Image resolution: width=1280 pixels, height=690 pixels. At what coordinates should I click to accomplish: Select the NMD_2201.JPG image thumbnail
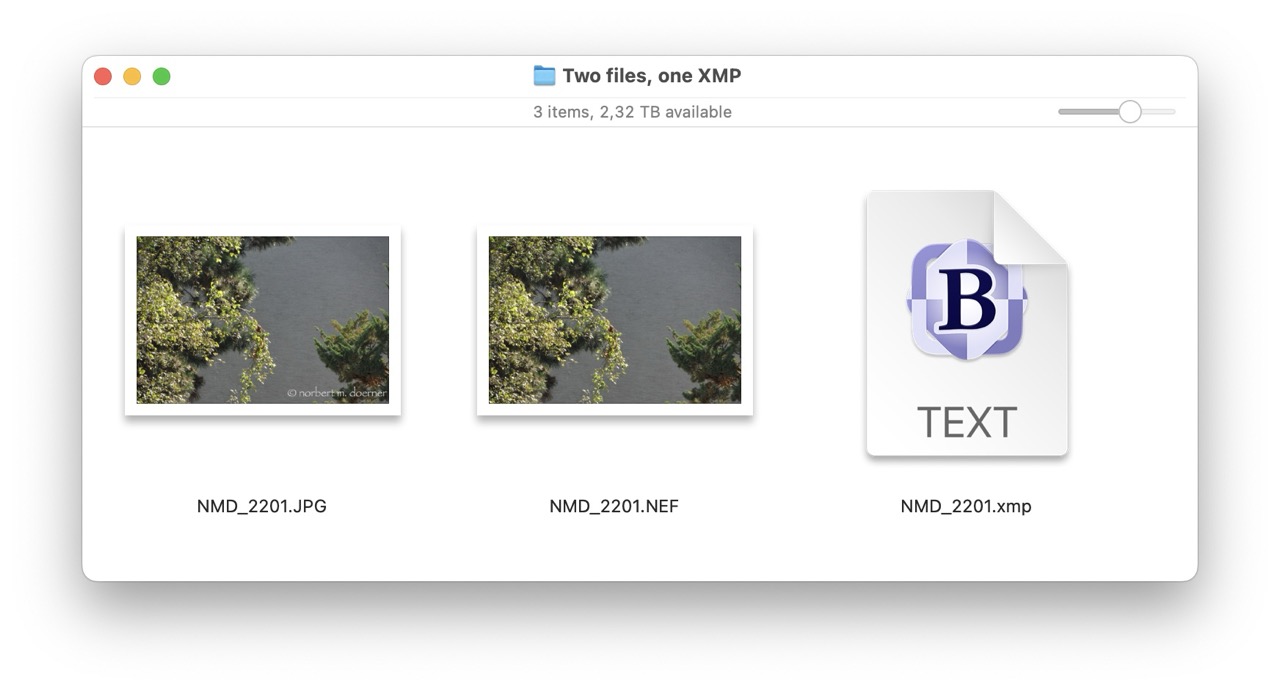click(x=263, y=320)
